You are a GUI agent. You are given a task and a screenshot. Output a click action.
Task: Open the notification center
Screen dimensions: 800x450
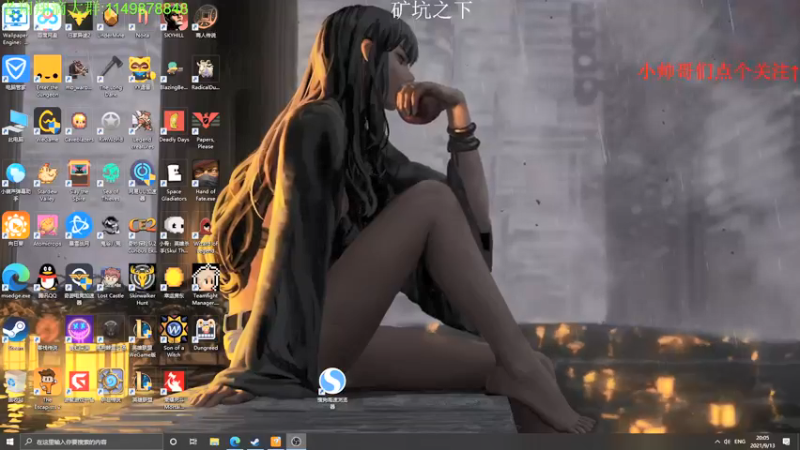(x=787, y=442)
